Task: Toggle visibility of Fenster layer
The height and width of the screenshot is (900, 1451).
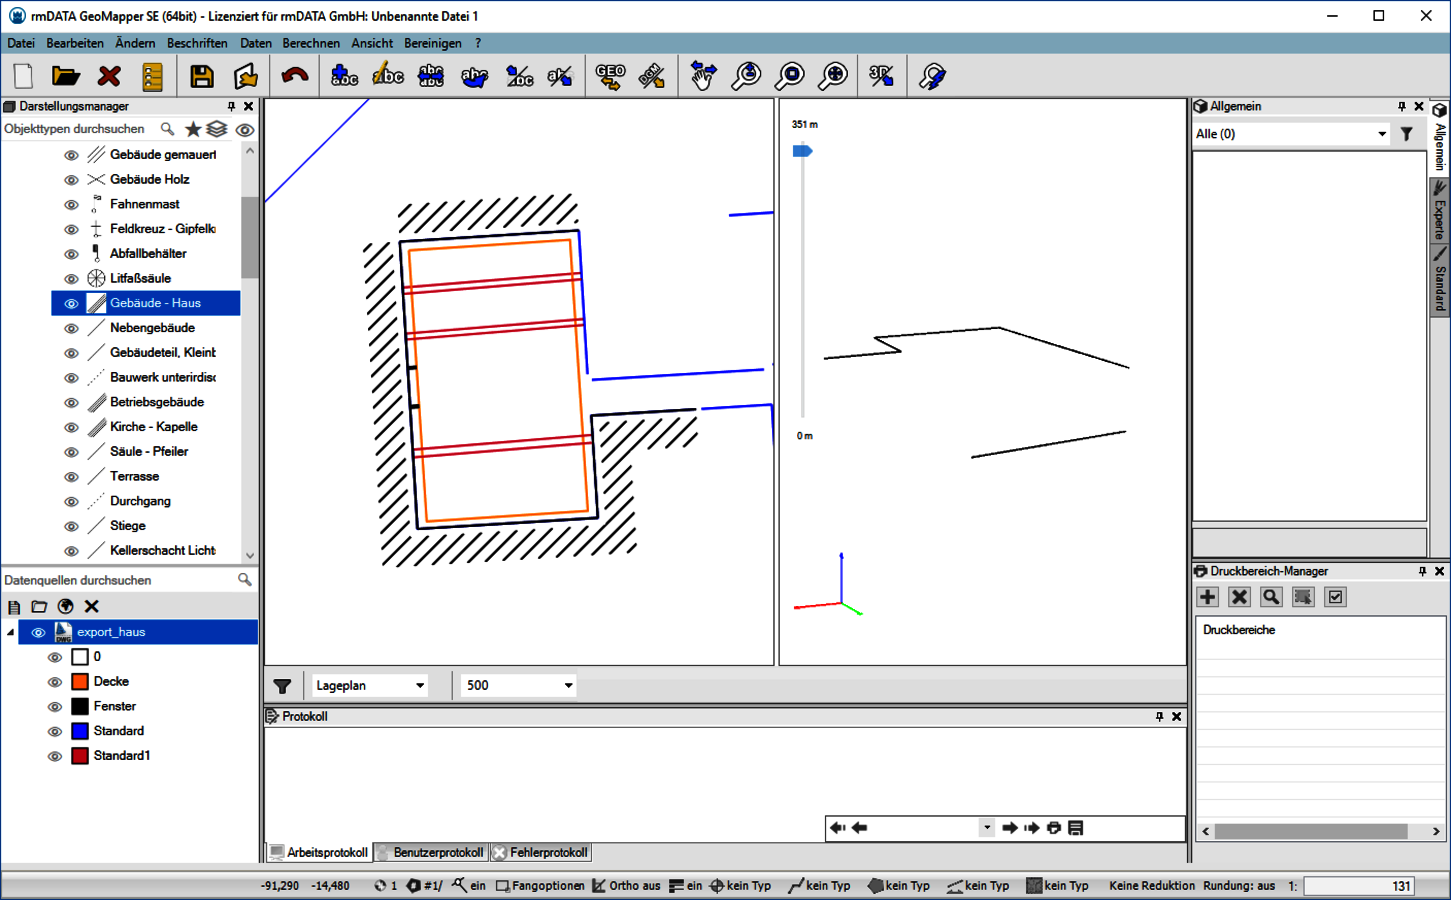Action: point(55,707)
